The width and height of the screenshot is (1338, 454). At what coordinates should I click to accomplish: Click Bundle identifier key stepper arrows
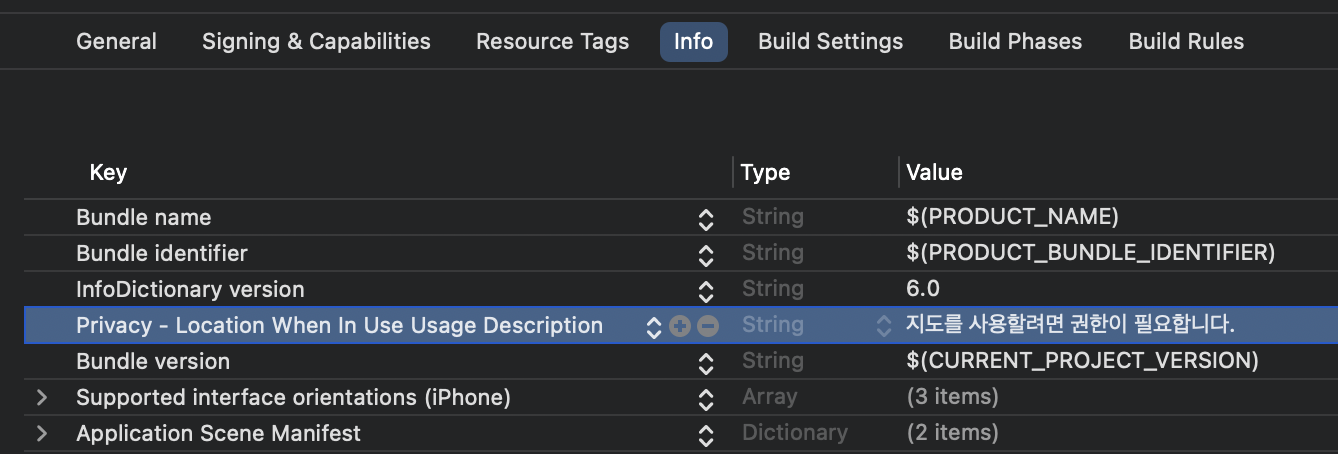(706, 255)
